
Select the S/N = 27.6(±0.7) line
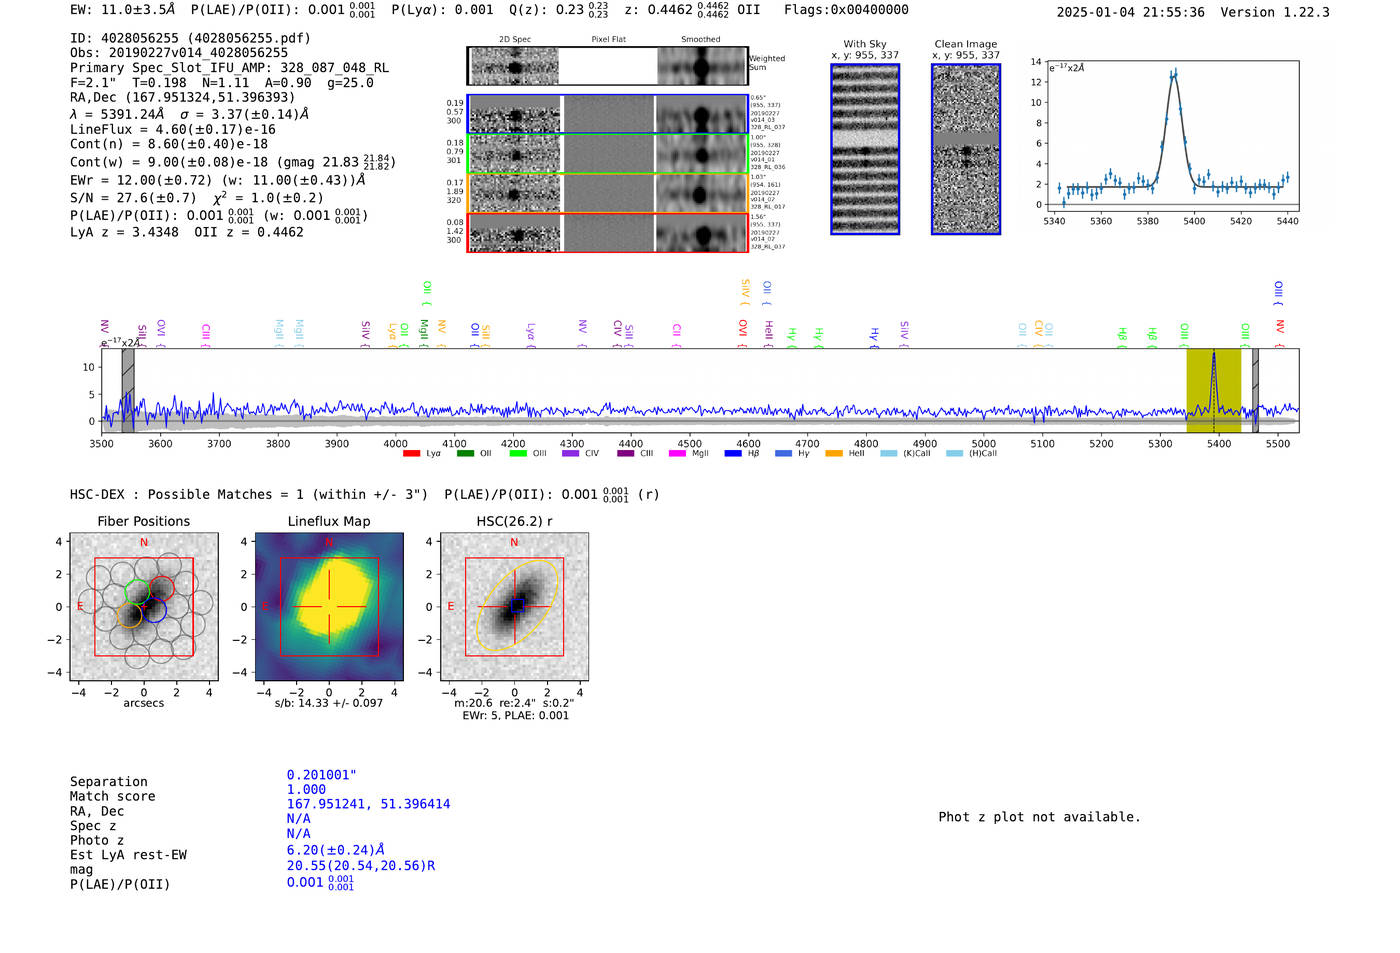tap(197, 198)
